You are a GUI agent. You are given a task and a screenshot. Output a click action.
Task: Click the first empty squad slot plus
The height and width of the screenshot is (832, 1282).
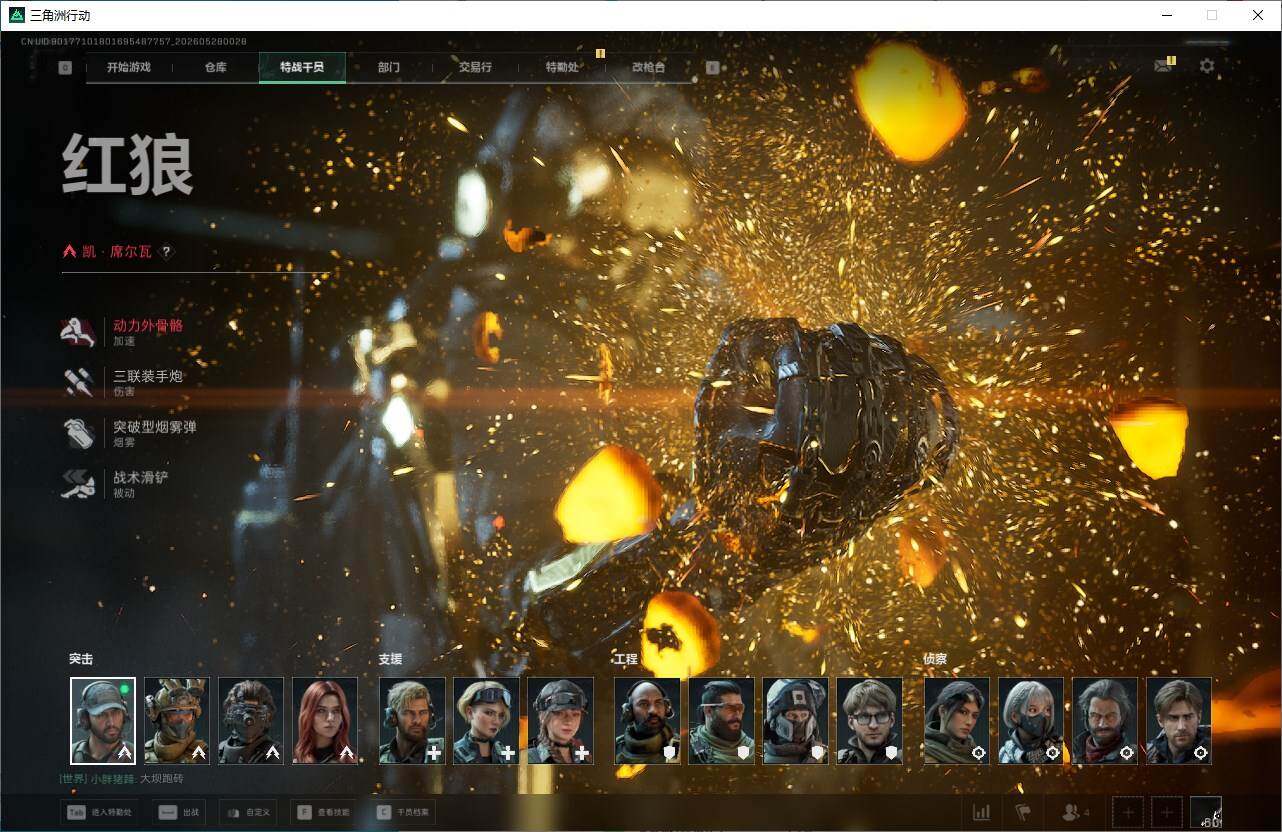pos(1128,813)
